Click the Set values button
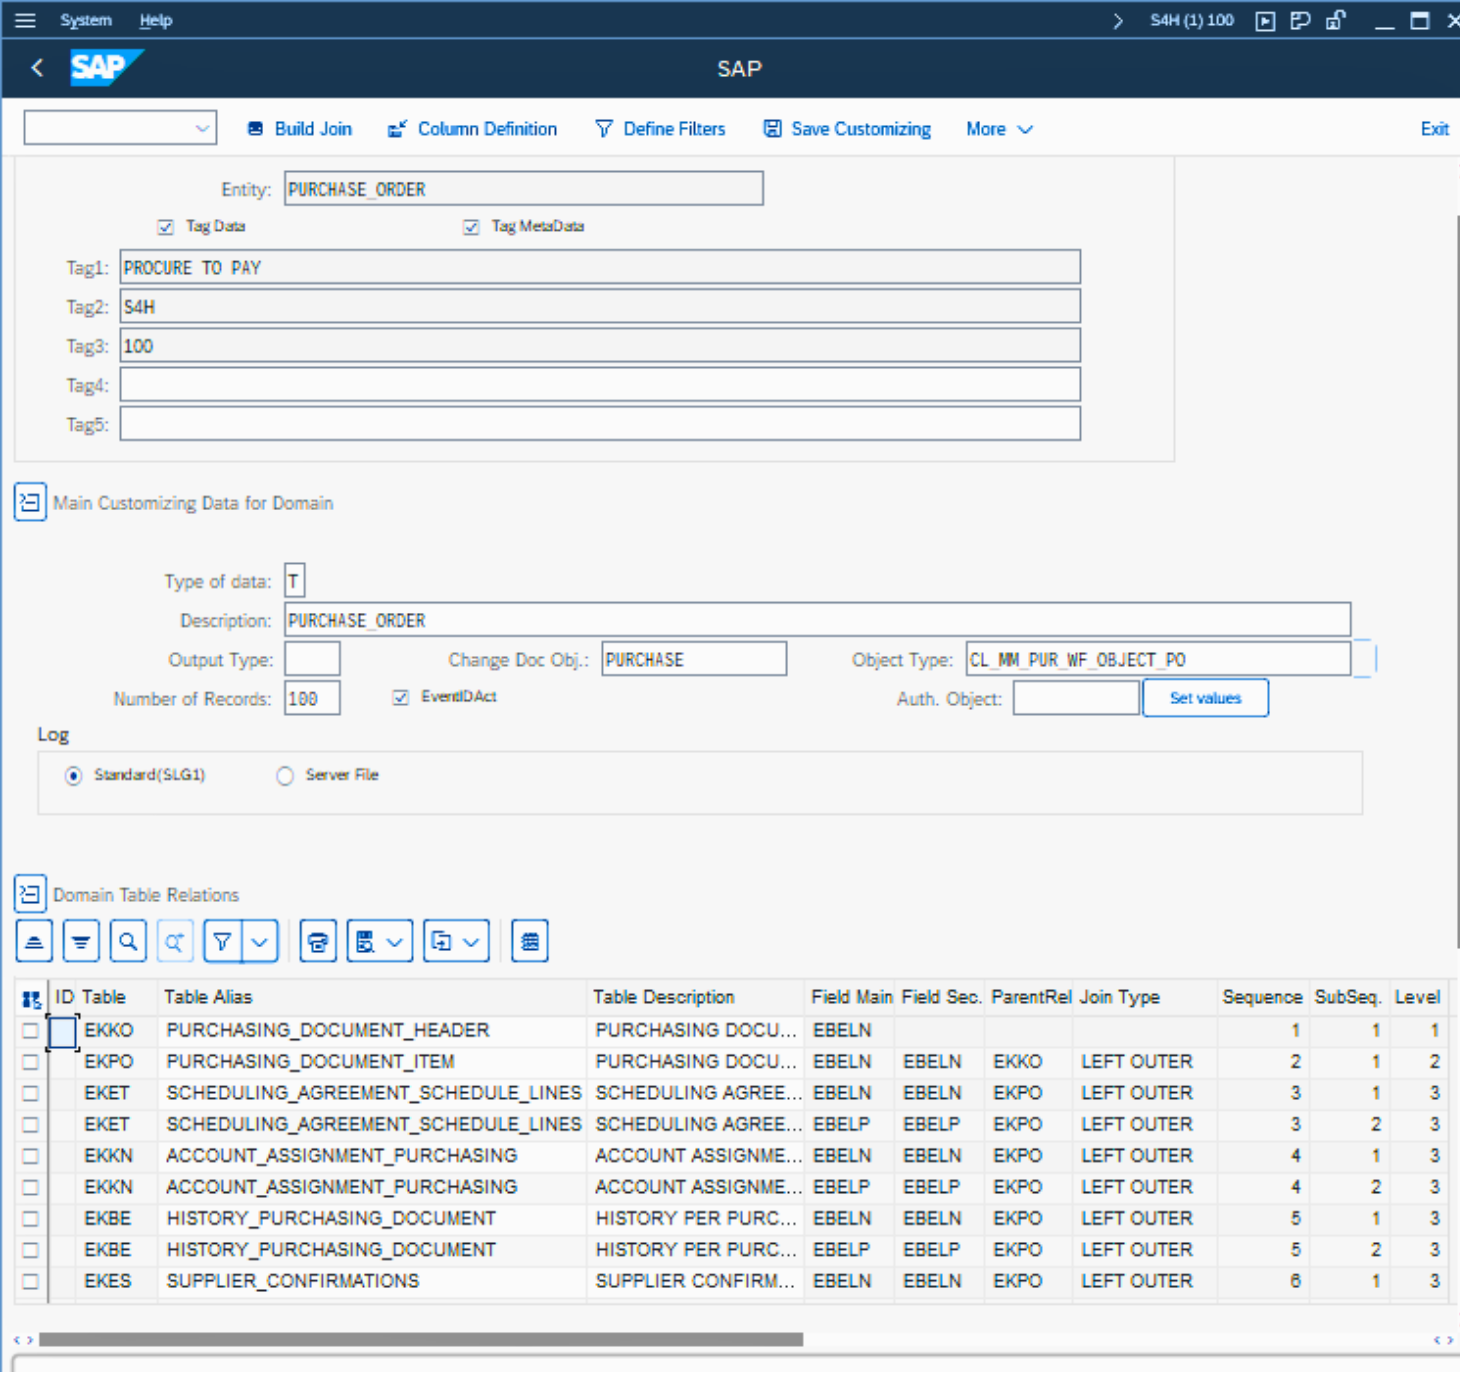Viewport: 1460px width, 1386px height. tap(1205, 698)
